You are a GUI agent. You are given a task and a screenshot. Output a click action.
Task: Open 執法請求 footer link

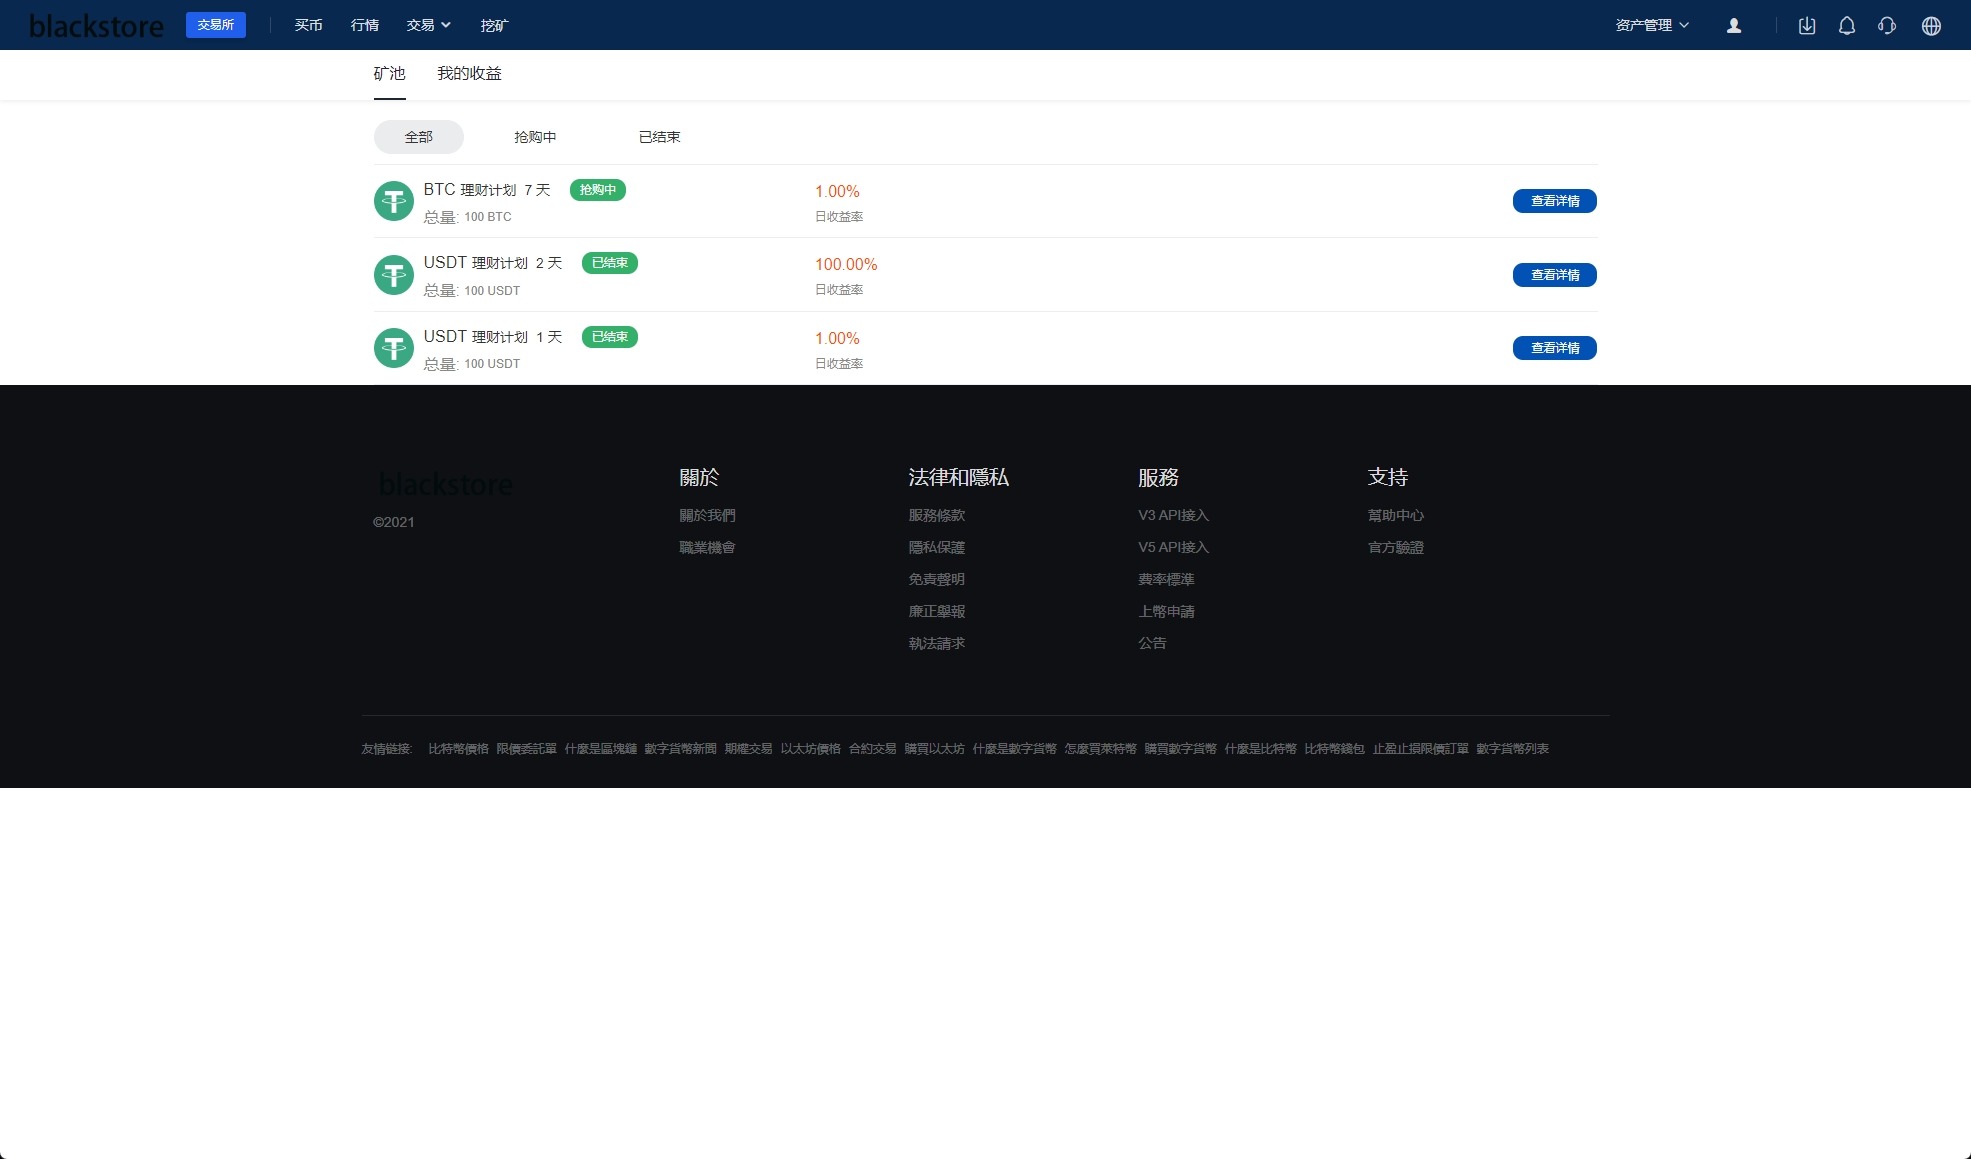(x=937, y=644)
